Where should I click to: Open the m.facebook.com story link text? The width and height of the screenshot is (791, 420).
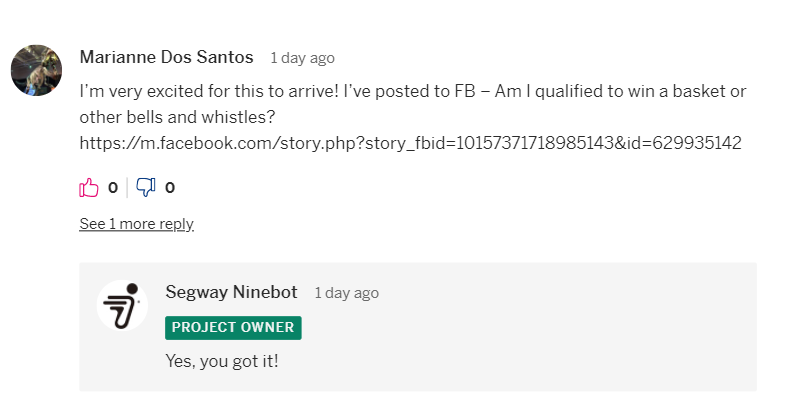click(411, 143)
